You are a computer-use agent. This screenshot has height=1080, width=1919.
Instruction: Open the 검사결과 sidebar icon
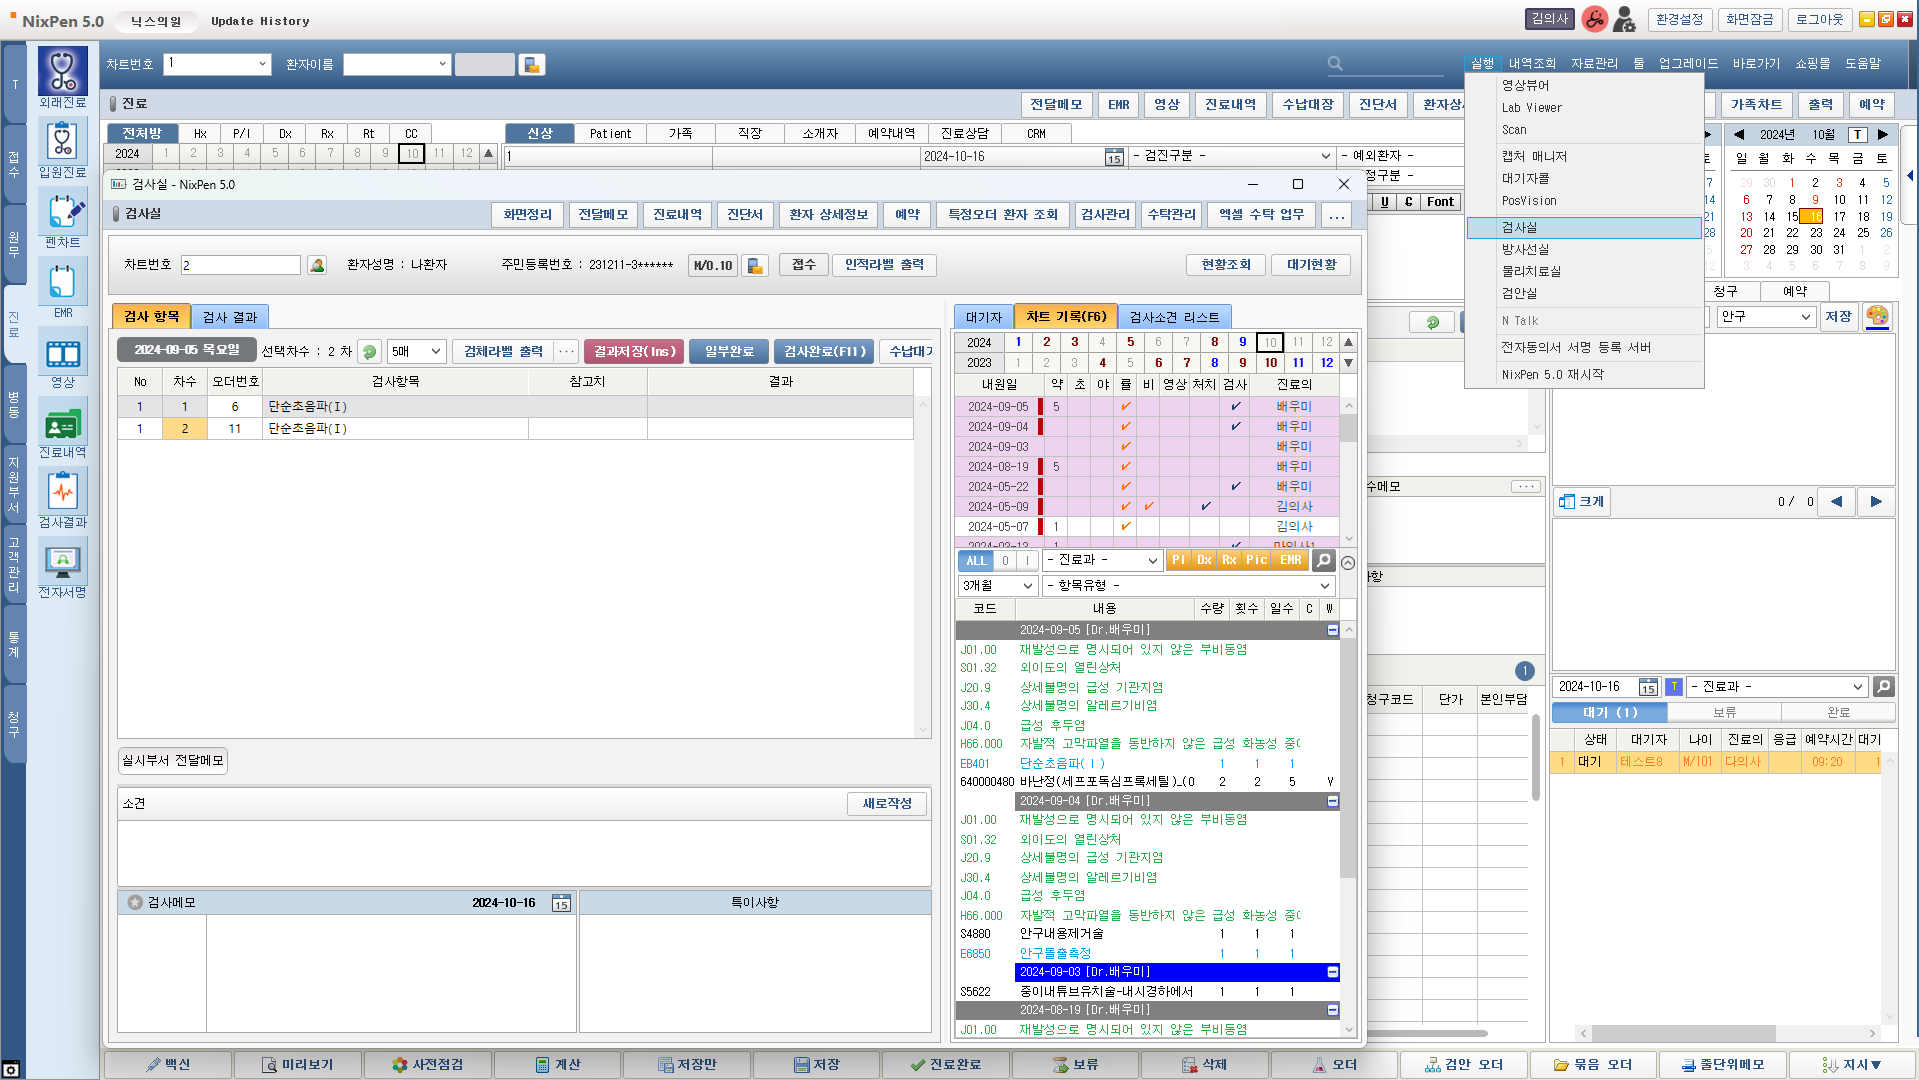coord(63,492)
